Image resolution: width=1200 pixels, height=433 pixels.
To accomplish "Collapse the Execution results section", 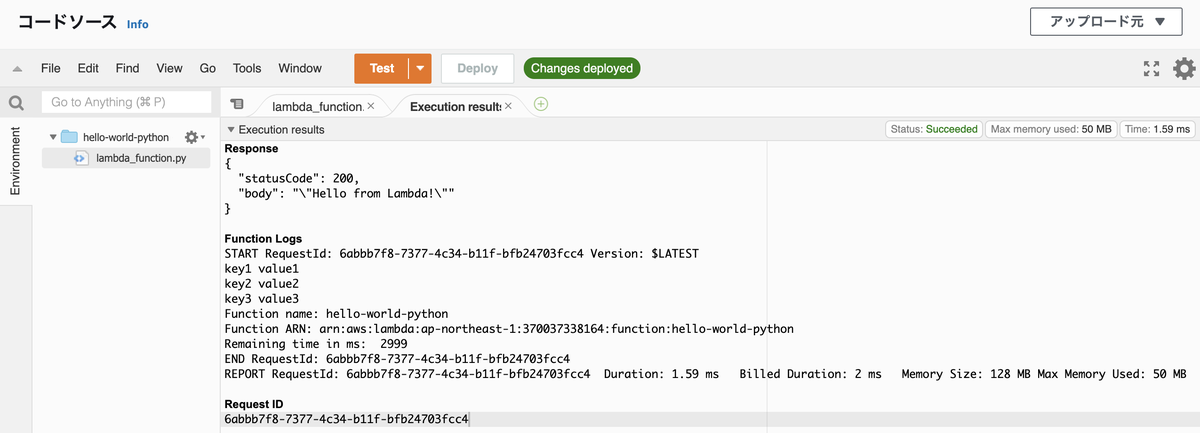I will tap(231, 130).
